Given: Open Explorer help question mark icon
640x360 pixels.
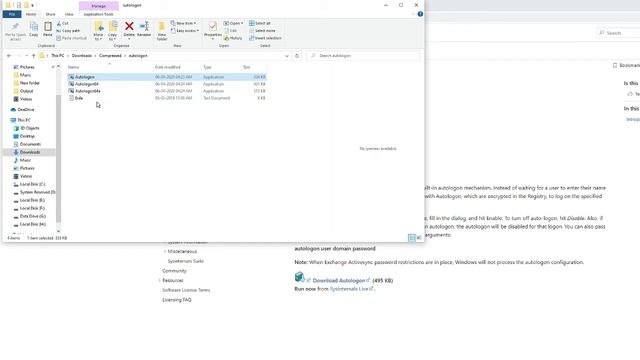Looking at the screenshot, I should [420, 14].
